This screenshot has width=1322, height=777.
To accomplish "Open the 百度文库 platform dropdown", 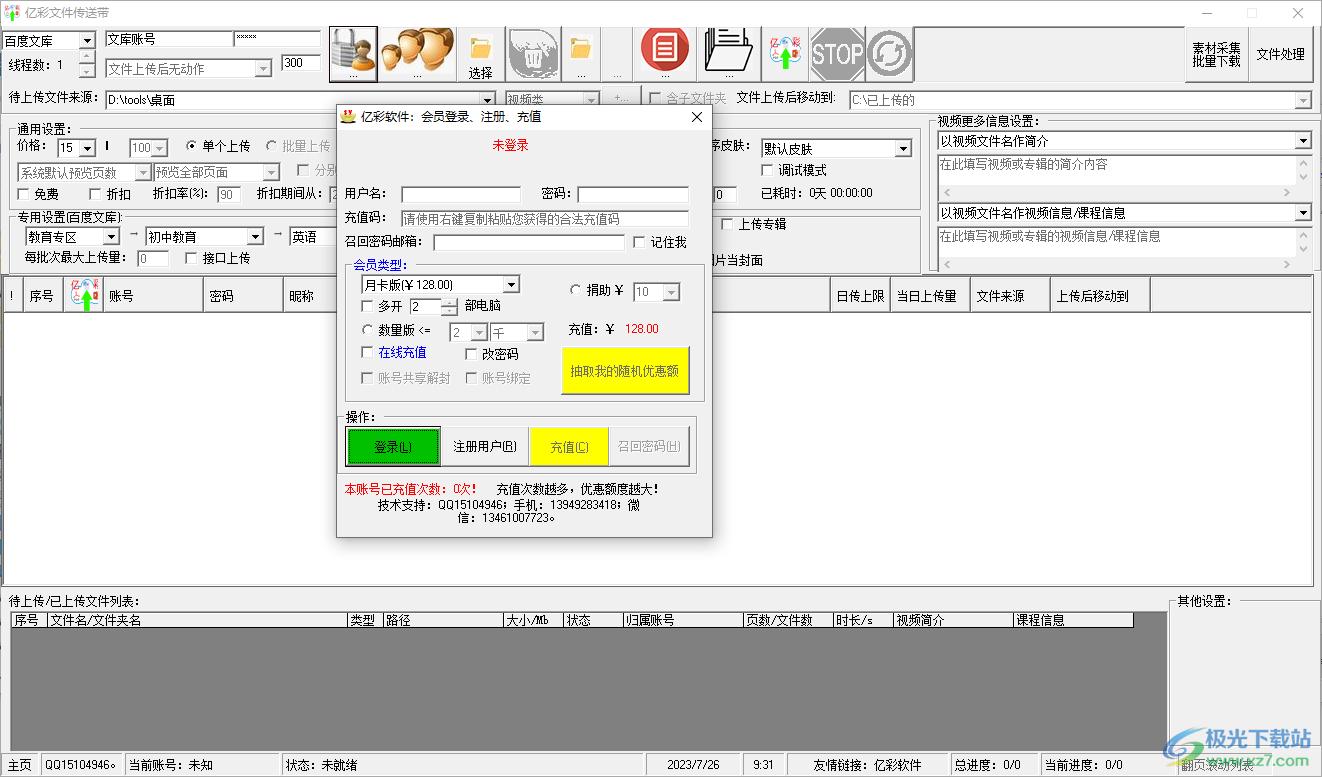I will click(x=86, y=41).
